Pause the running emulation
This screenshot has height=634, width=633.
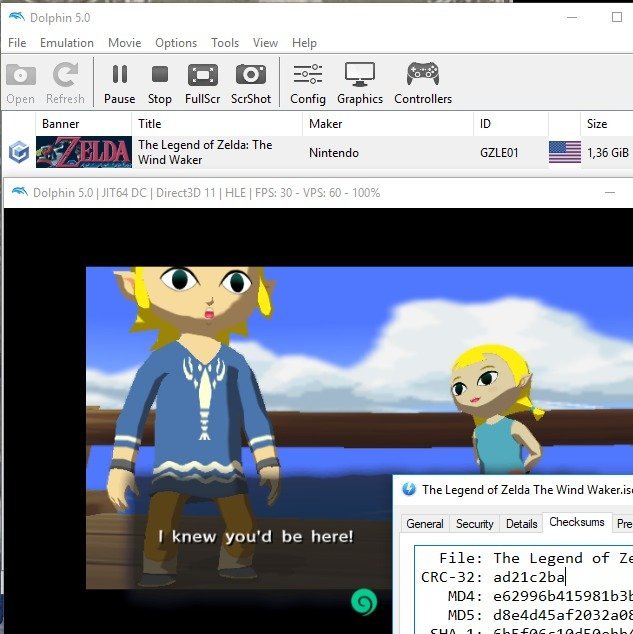(x=119, y=82)
